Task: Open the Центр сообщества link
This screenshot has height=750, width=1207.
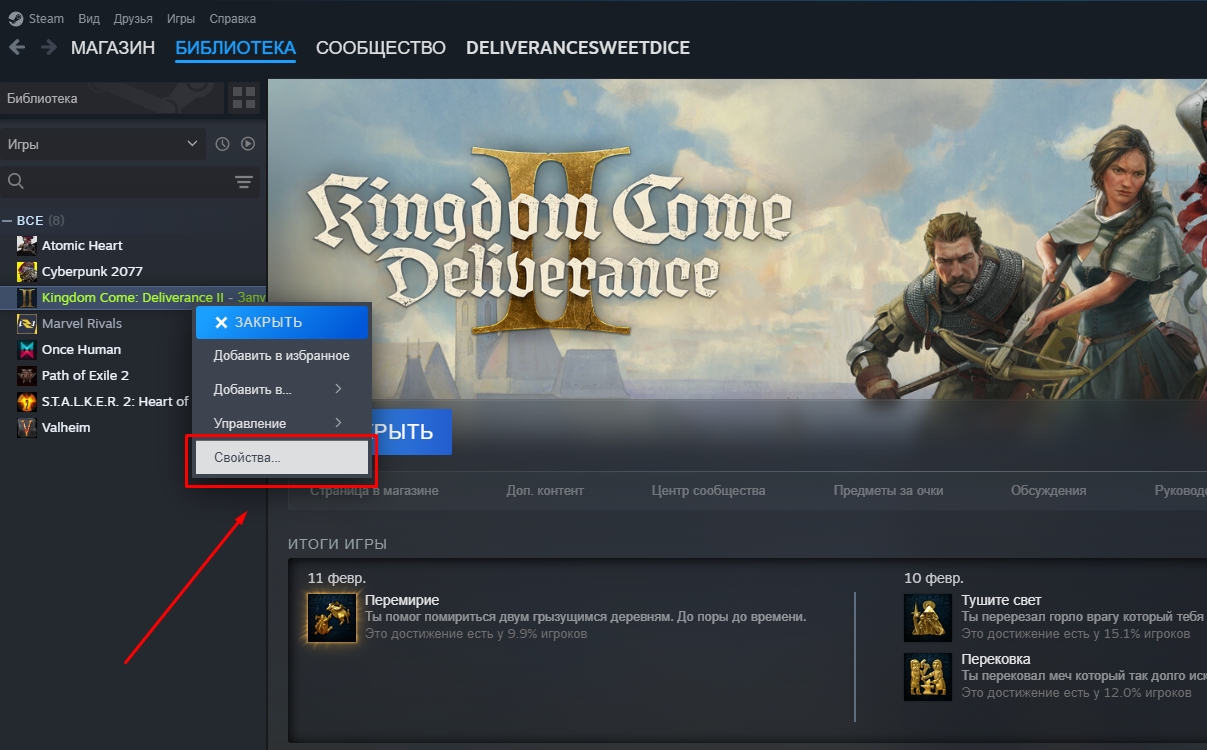Action: tap(708, 490)
